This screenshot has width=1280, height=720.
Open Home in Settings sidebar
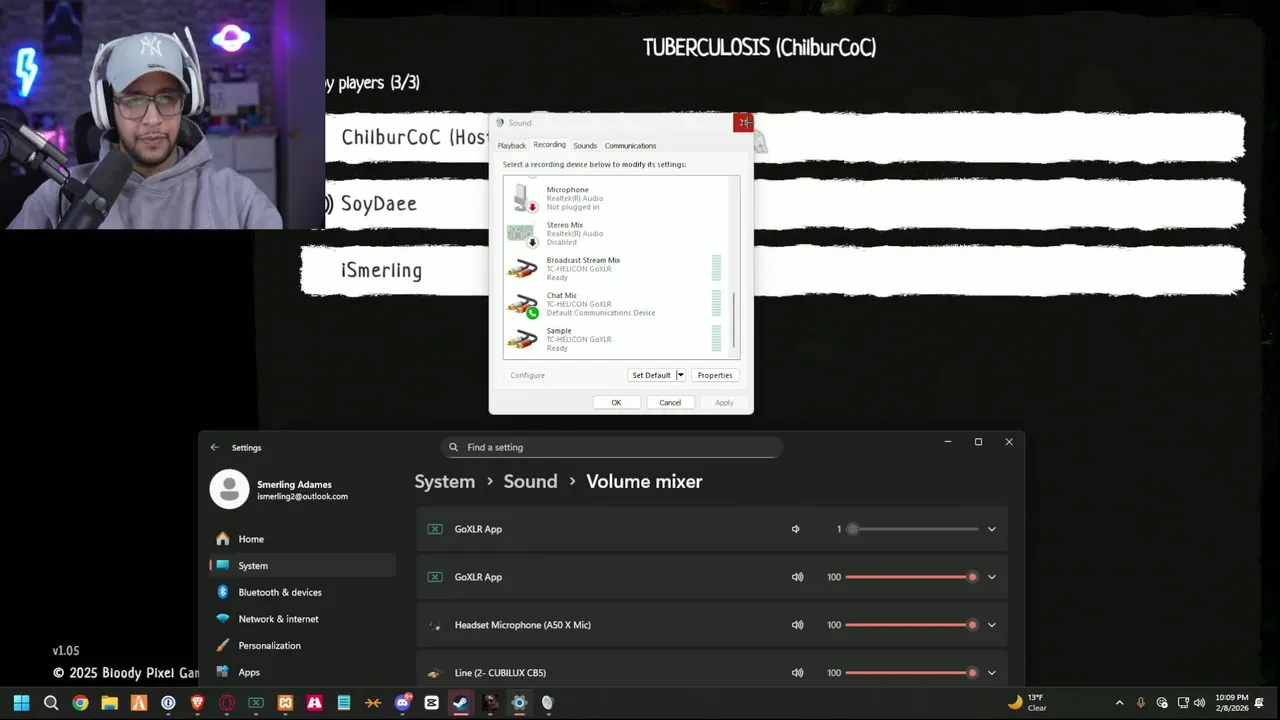pyautogui.click(x=302, y=539)
